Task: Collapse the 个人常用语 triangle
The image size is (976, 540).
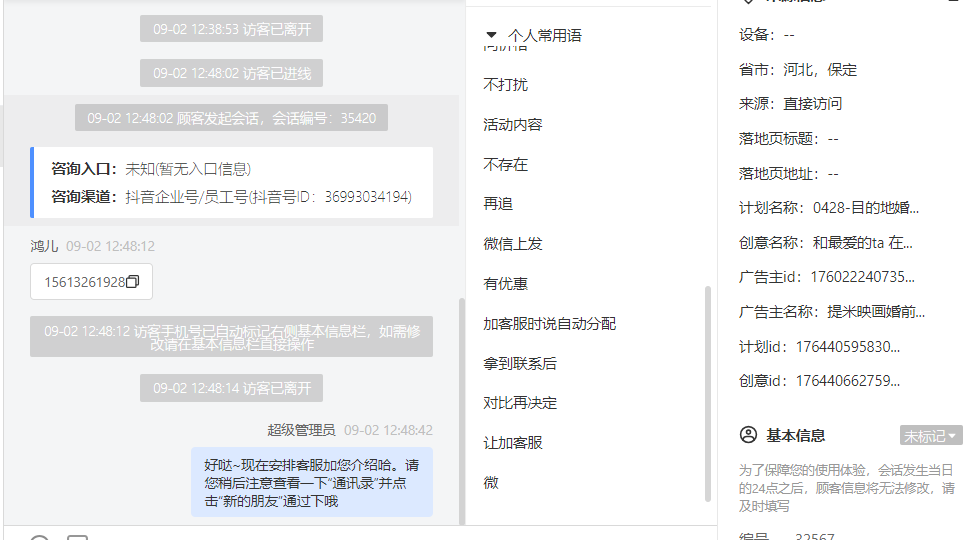Action: (491, 35)
